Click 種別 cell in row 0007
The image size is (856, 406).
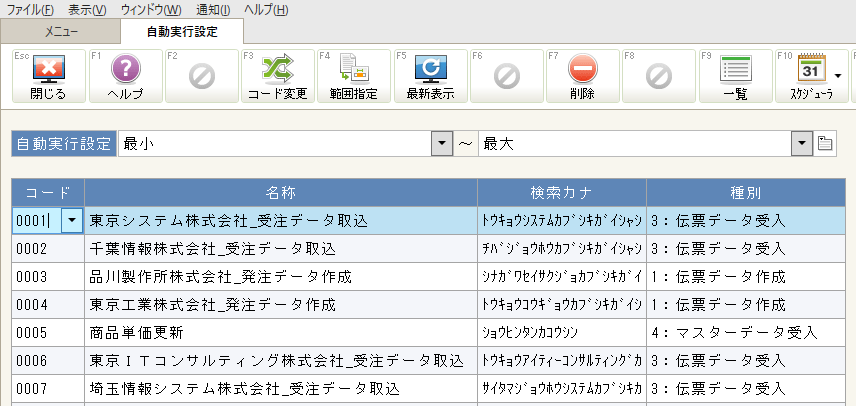(746, 389)
